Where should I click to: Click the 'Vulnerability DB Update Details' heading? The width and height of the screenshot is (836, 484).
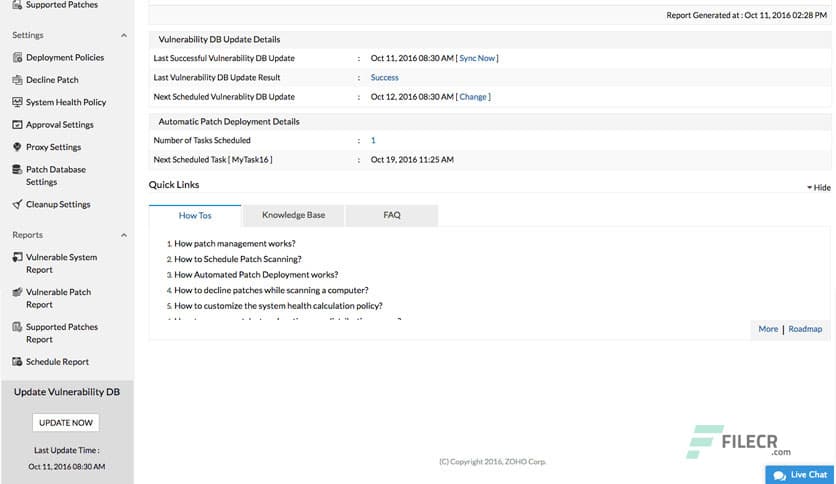219,39
